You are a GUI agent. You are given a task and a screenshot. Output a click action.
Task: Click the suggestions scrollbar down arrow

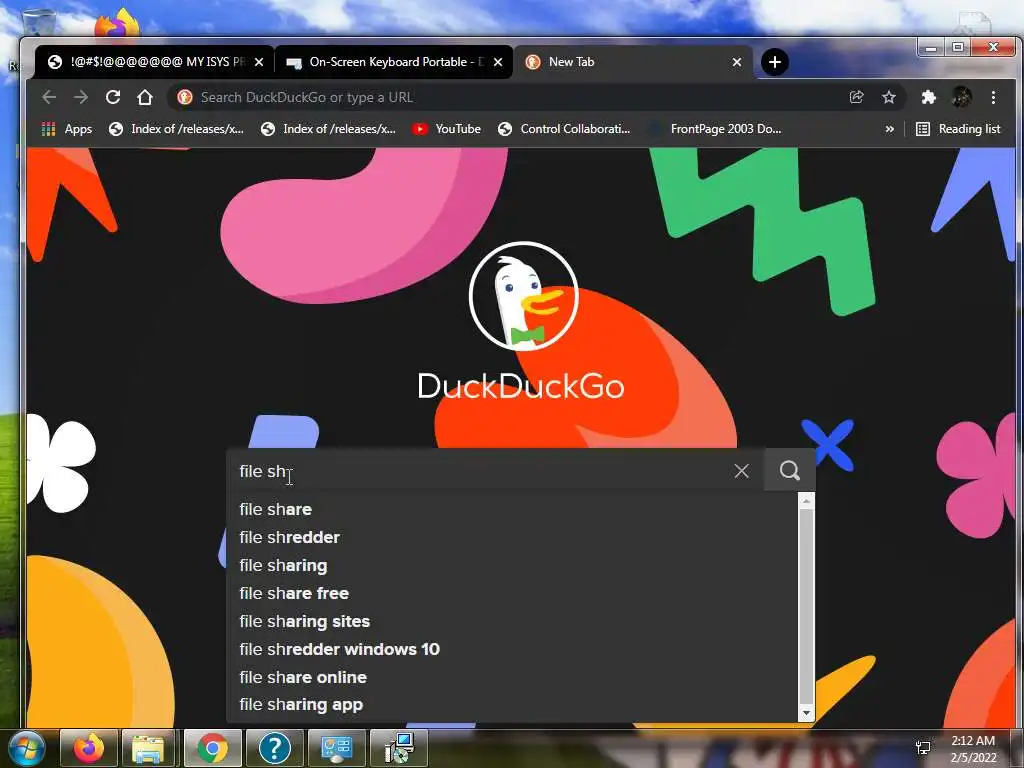pos(807,713)
